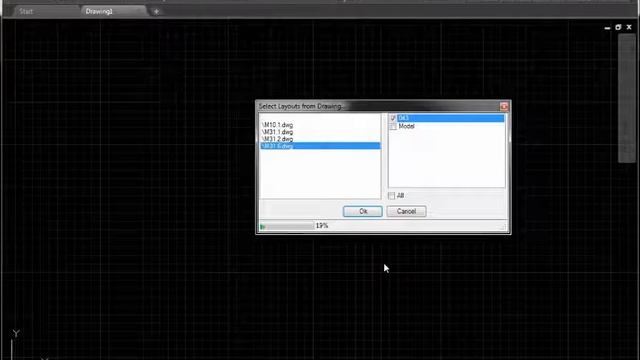Click the Cancel button

coord(407,211)
